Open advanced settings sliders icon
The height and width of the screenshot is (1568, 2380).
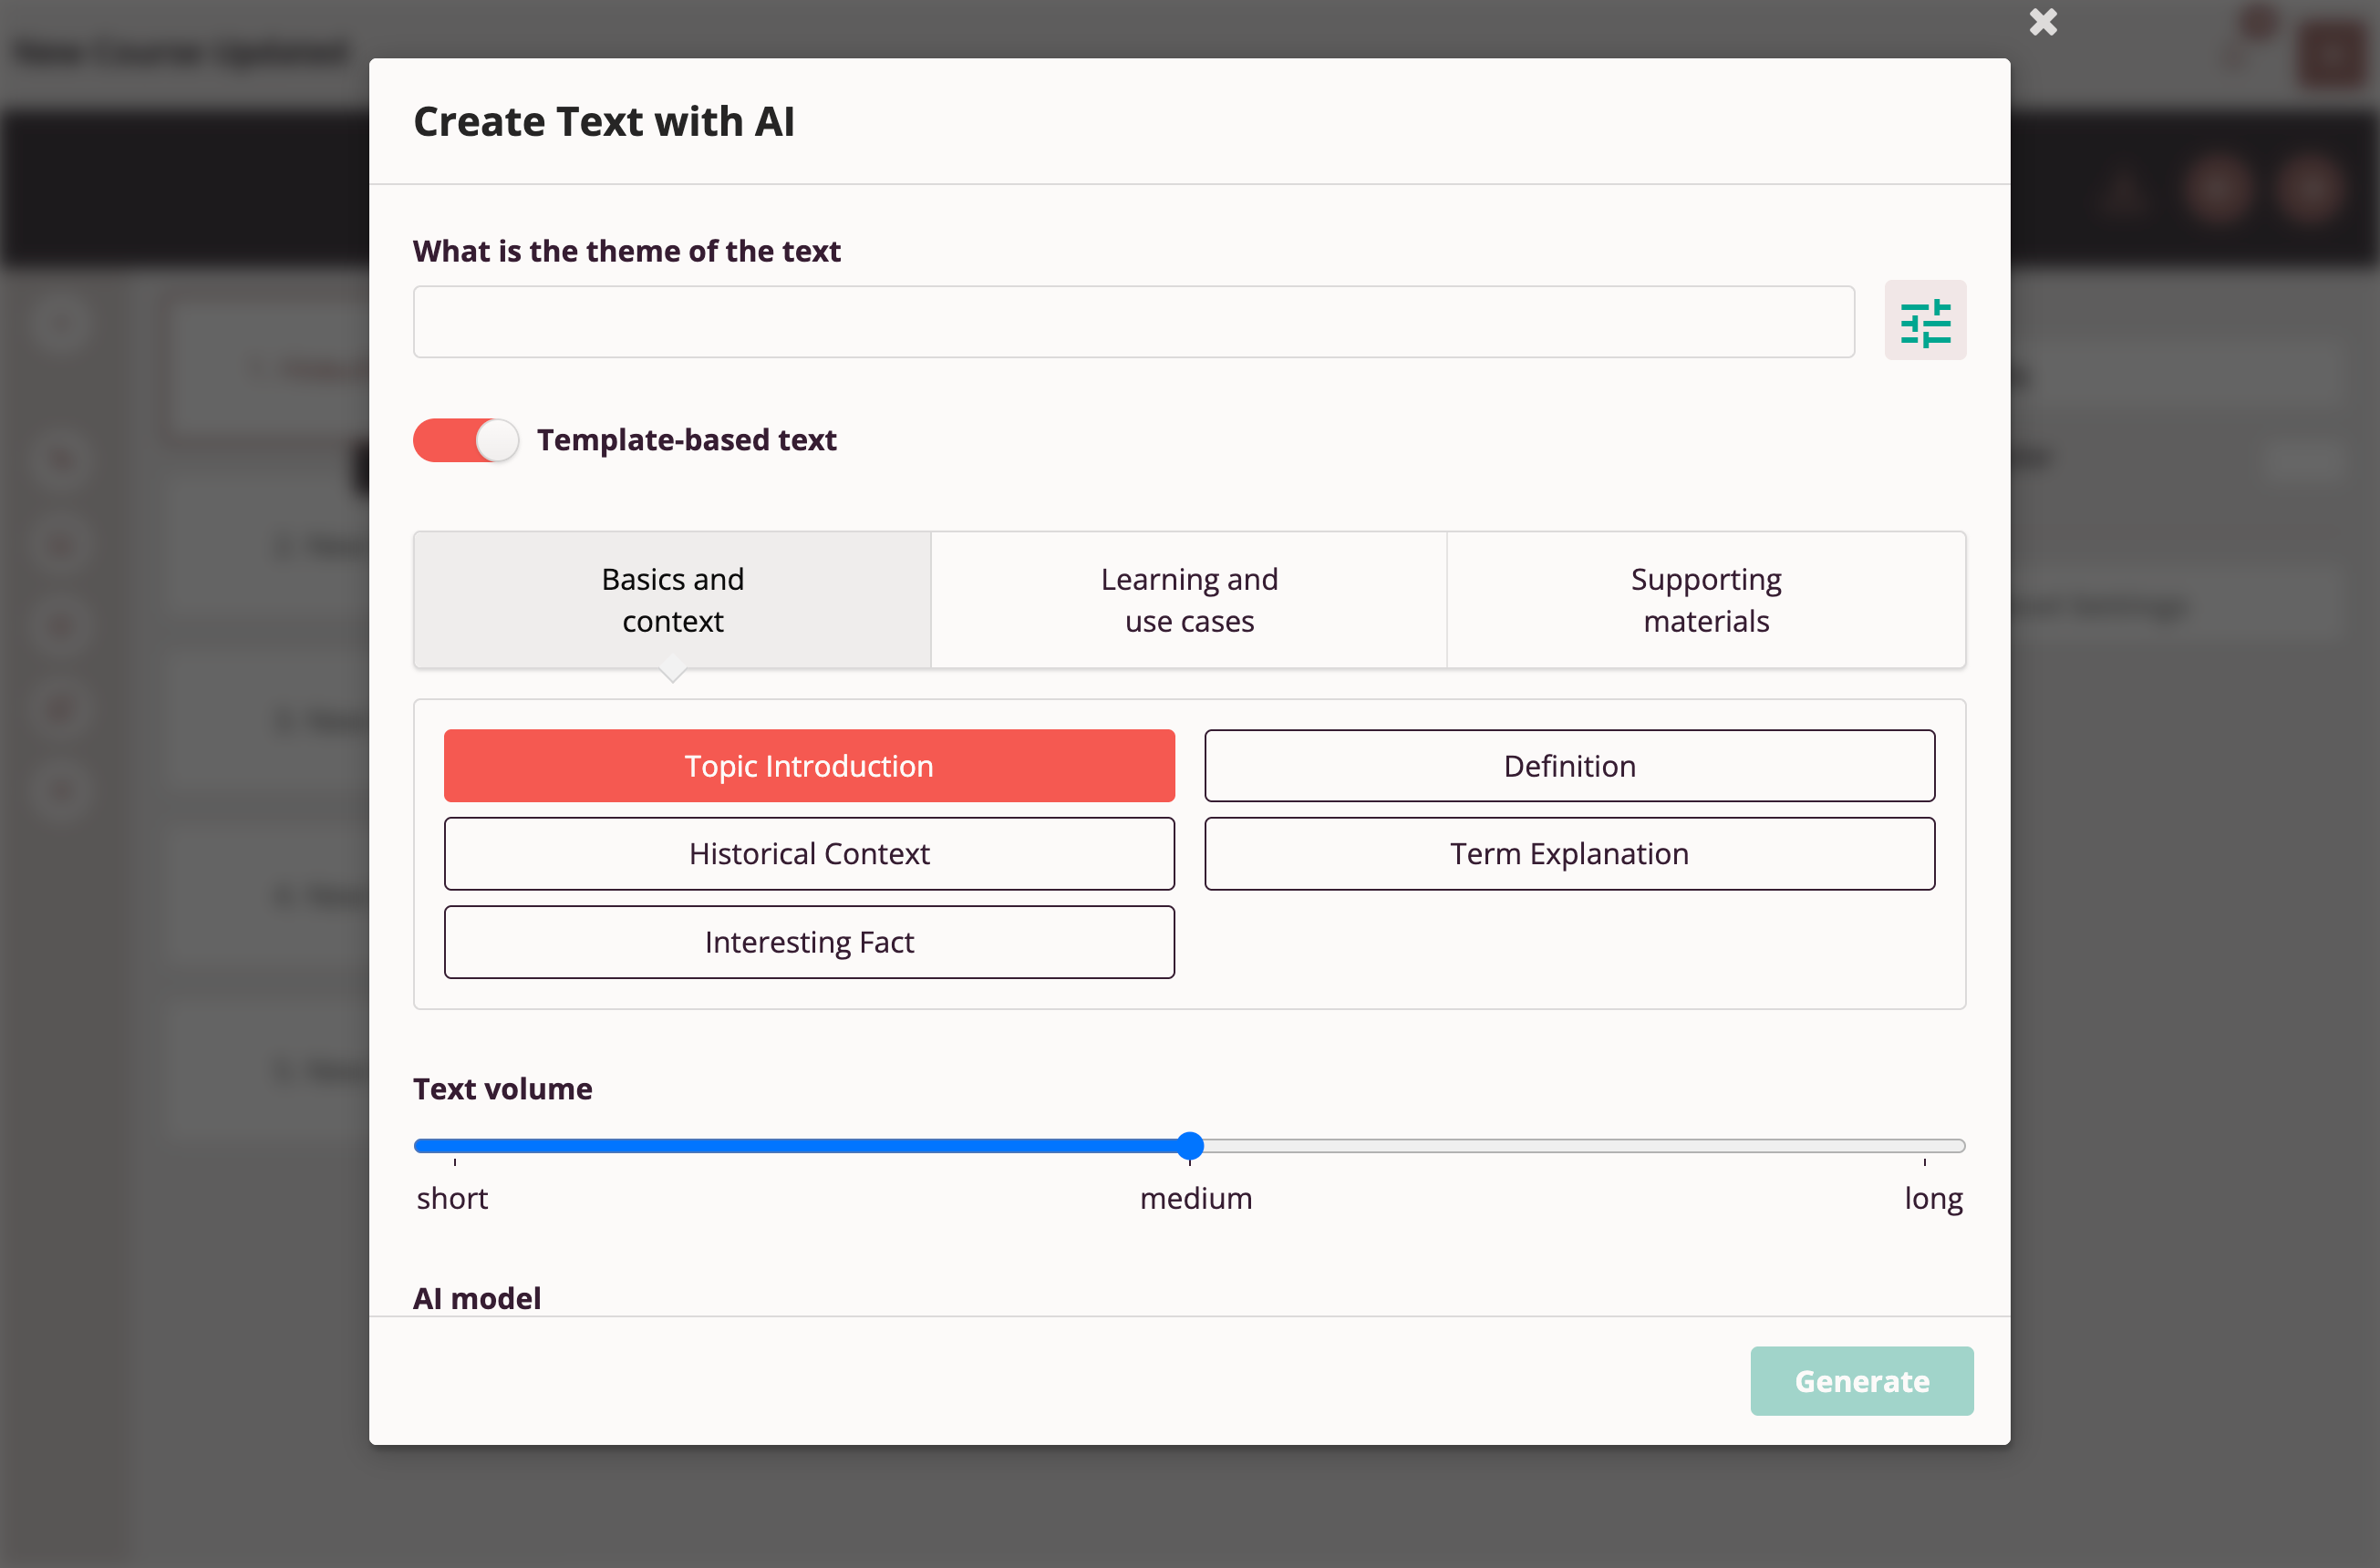(x=1925, y=321)
